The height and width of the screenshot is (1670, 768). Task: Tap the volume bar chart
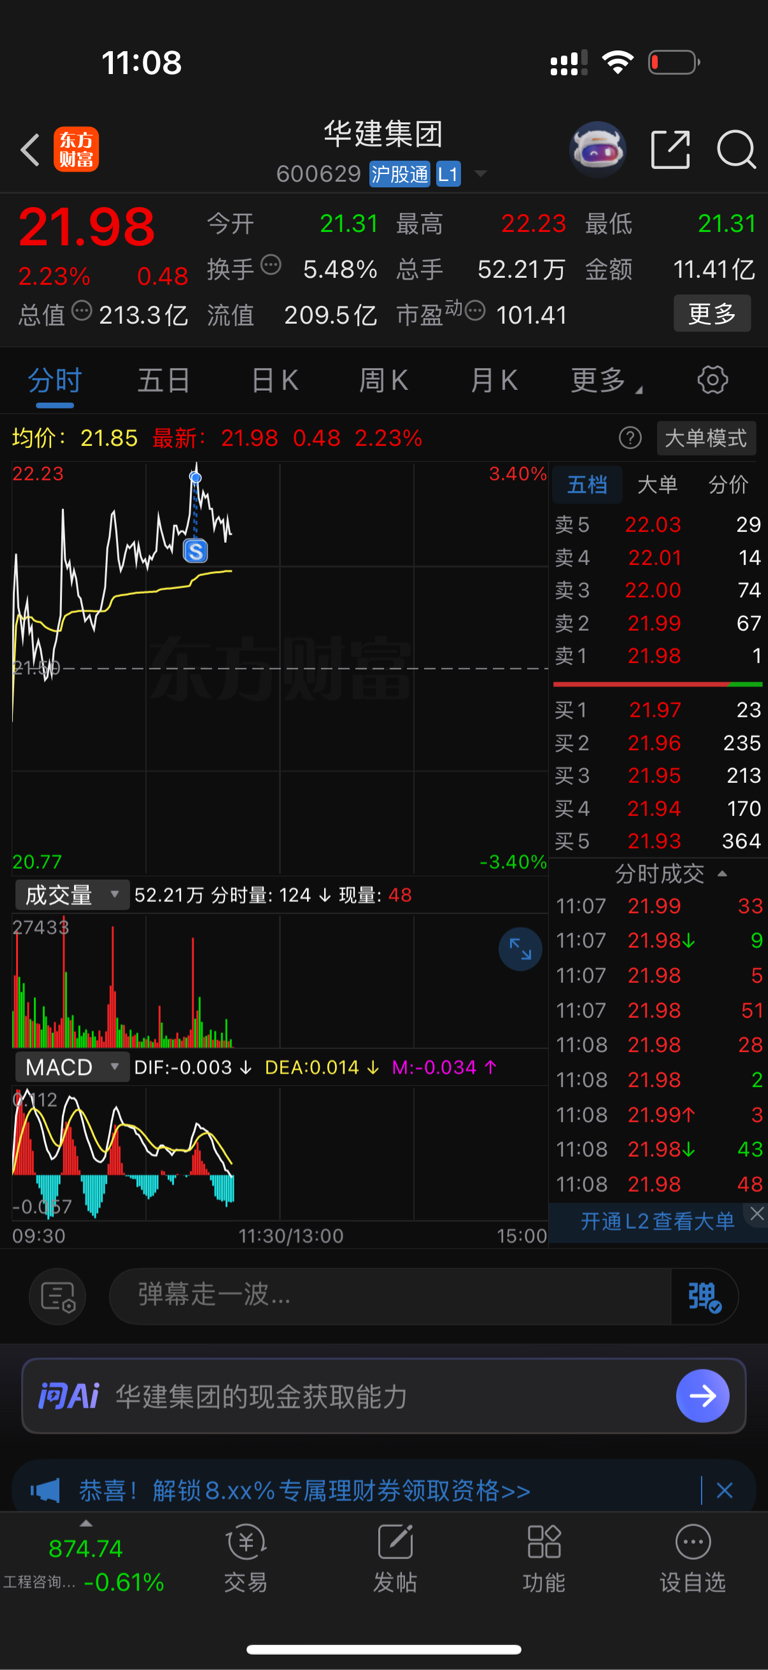tap(280, 980)
